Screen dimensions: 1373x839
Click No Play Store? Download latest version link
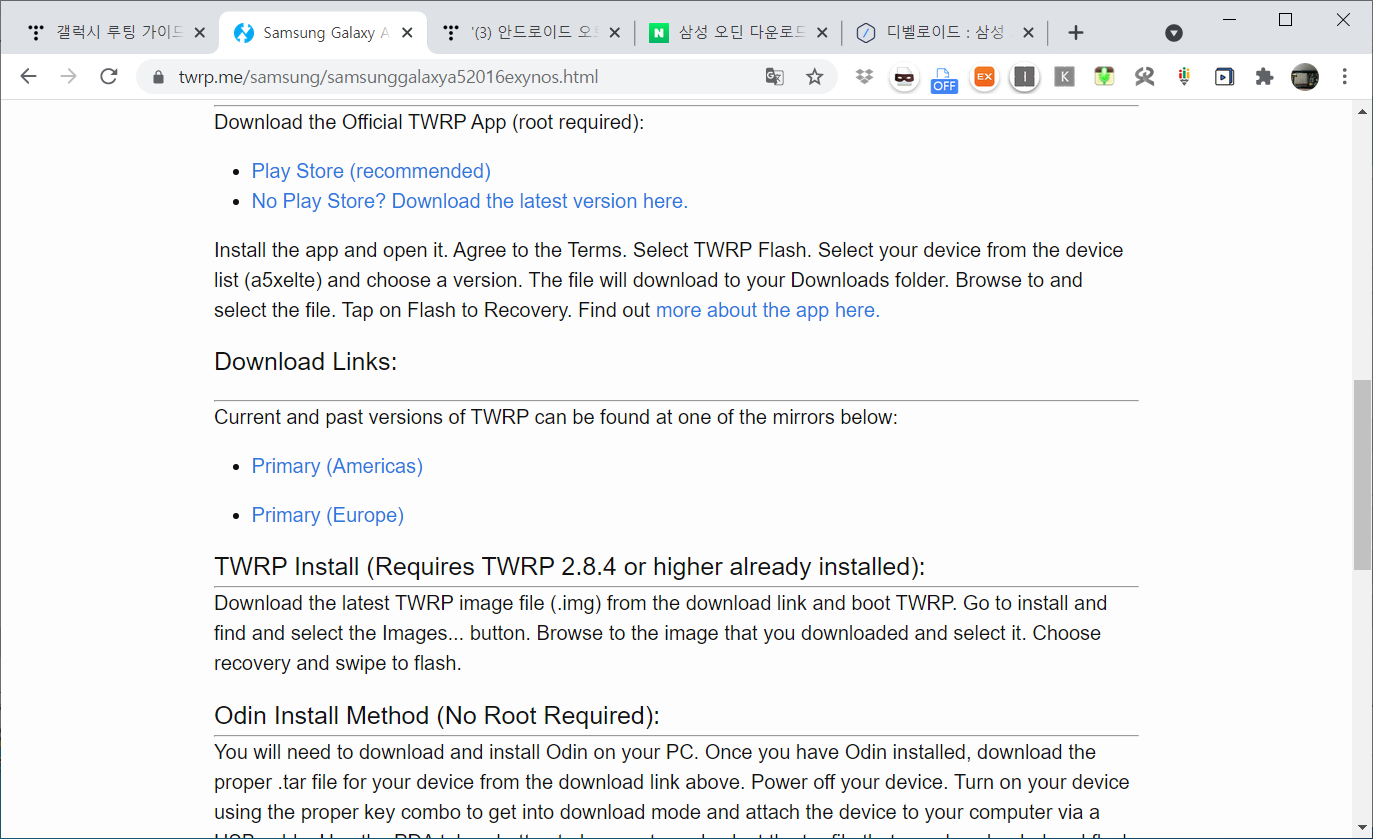coord(470,201)
